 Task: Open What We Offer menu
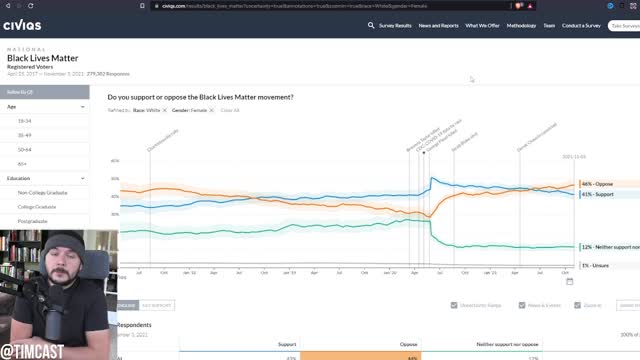(482, 25)
